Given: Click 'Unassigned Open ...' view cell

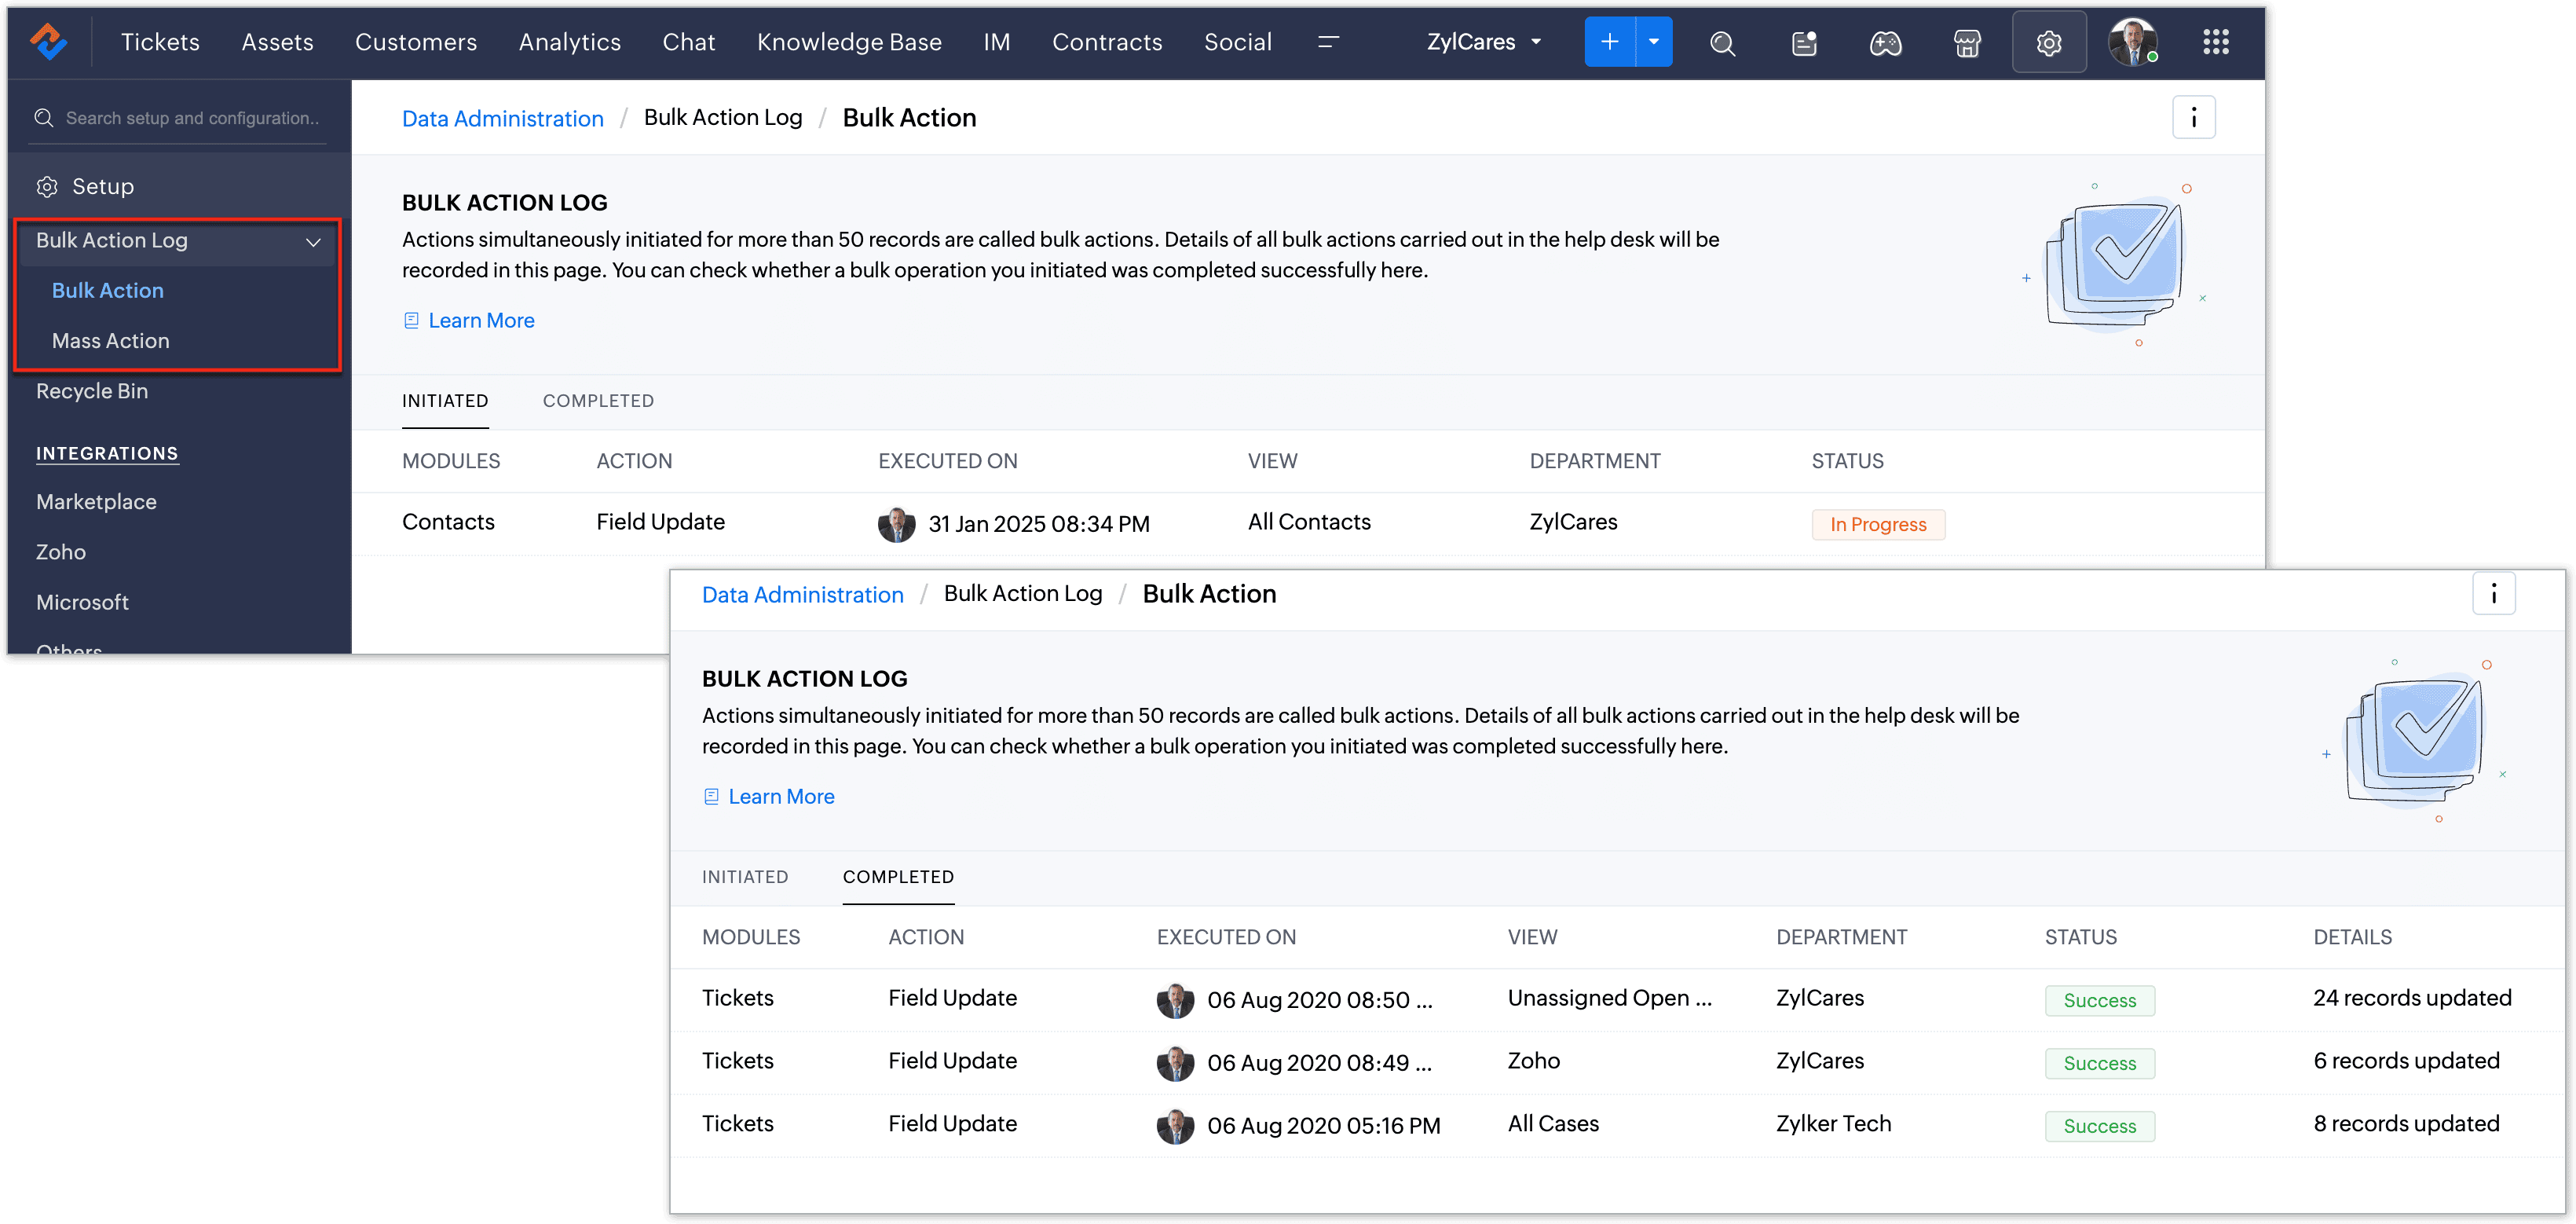Looking at the screenshot, I should tap(1609, 998).
